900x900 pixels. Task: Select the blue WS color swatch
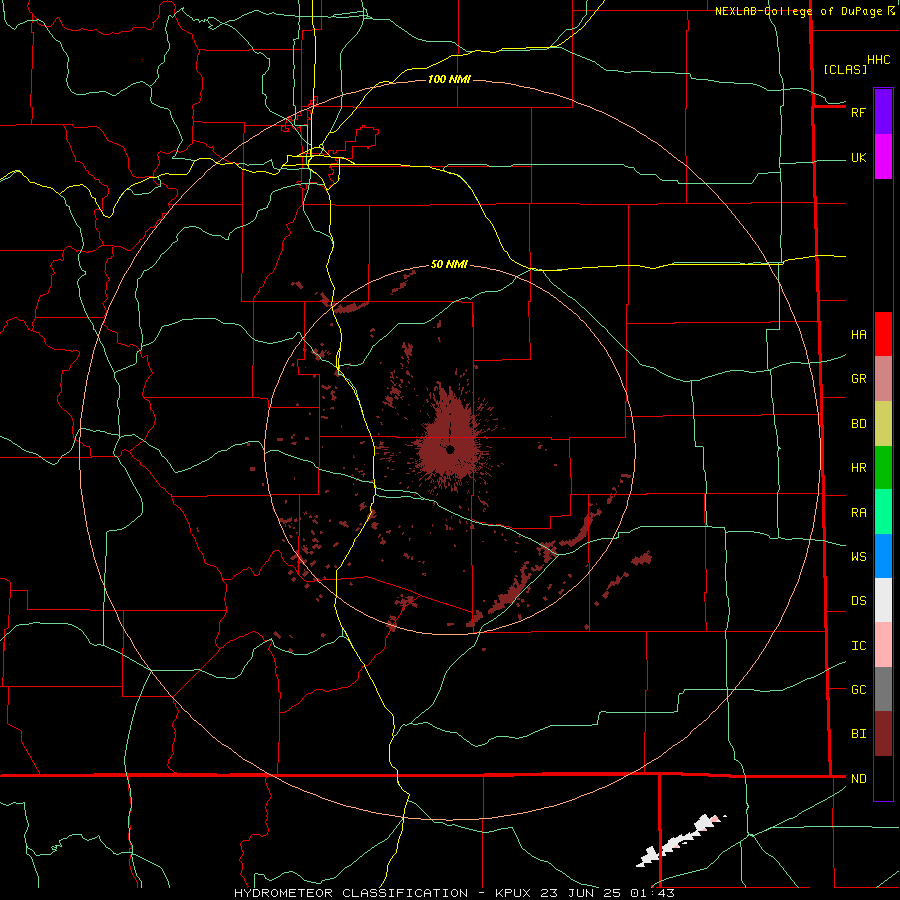pyautogui.click(x=883, y=556)
